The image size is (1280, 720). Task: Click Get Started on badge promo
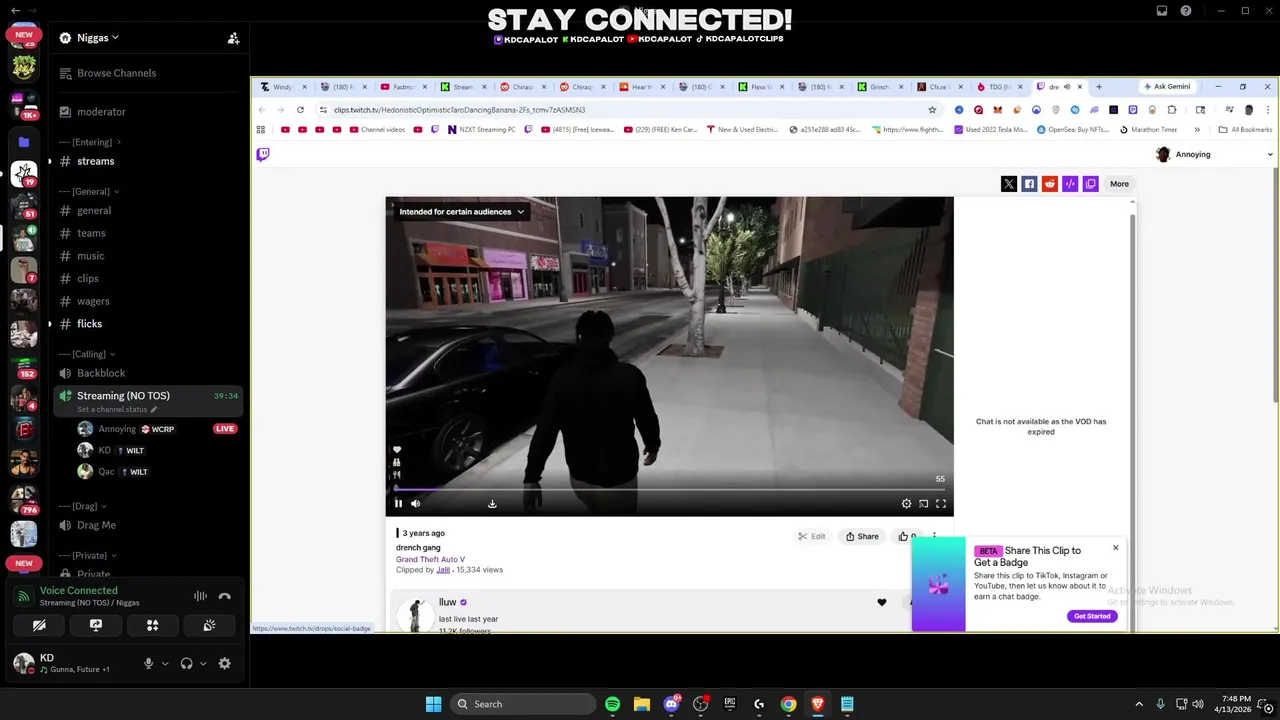[x=1092, y=616]
